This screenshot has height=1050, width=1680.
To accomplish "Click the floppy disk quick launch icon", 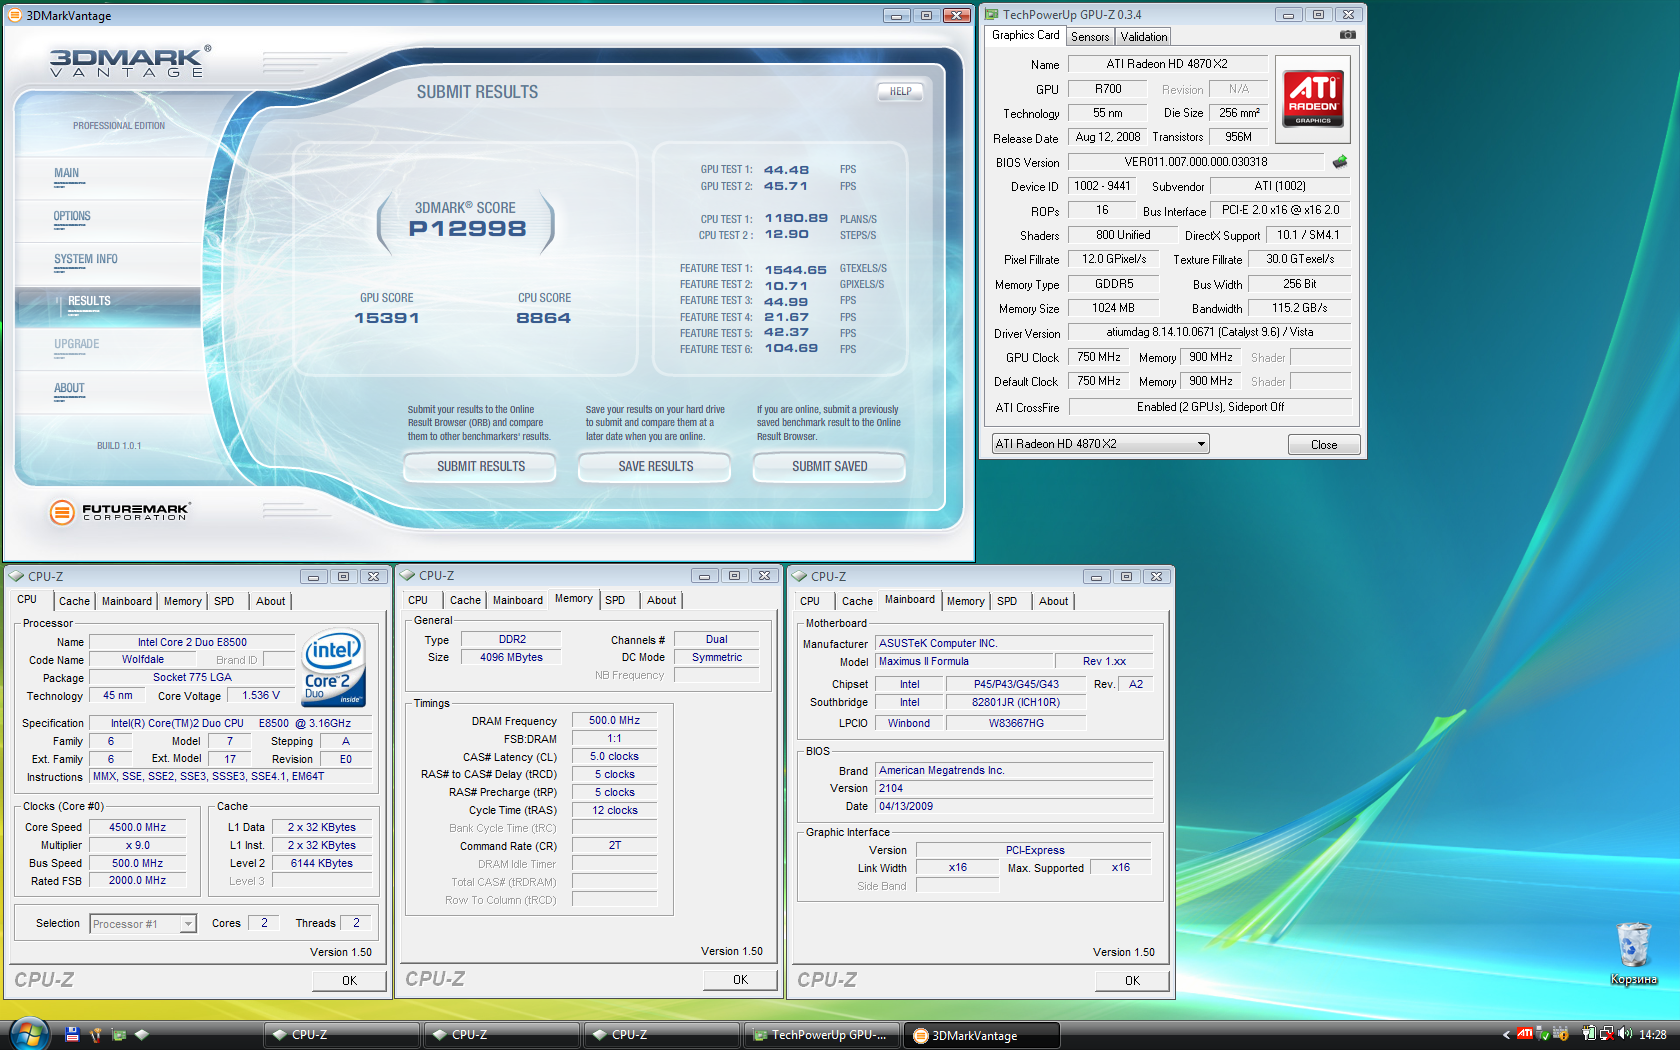I will pyautogui.click(x=72, y=1035).
